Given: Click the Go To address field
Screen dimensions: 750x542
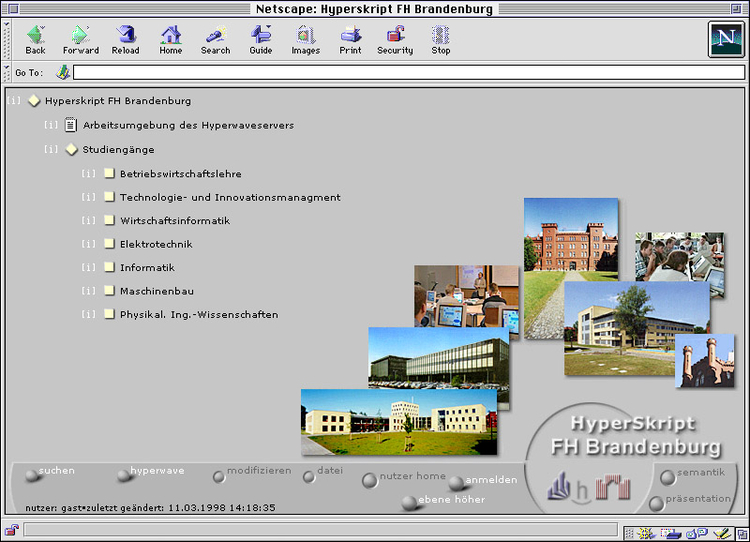Looking at the screenshot, I should click(409, 73).
